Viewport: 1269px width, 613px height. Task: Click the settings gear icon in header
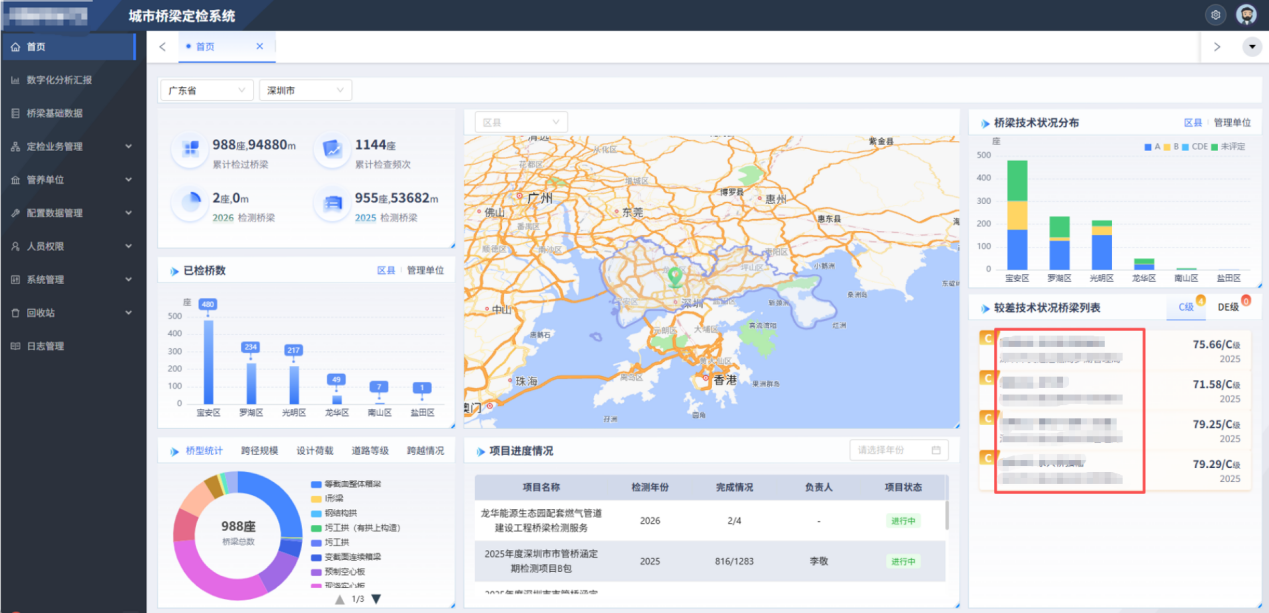tap(1215, 14)
